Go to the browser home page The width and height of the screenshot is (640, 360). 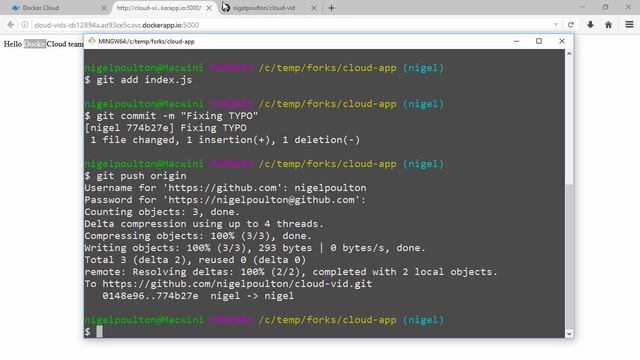[x=608, y=25]
